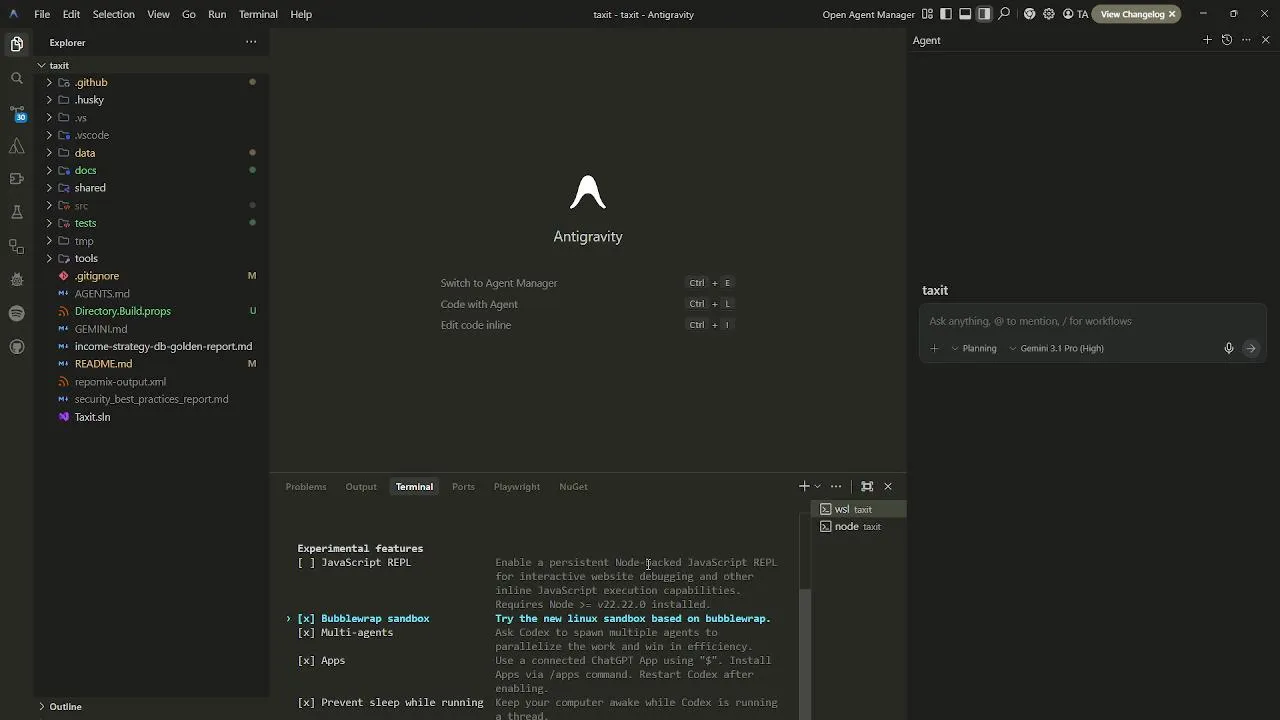The width and height of the screenshot is (1280, 720).
Task: Open the Planning mode dropdown
Action: click(x=974, y=348)
